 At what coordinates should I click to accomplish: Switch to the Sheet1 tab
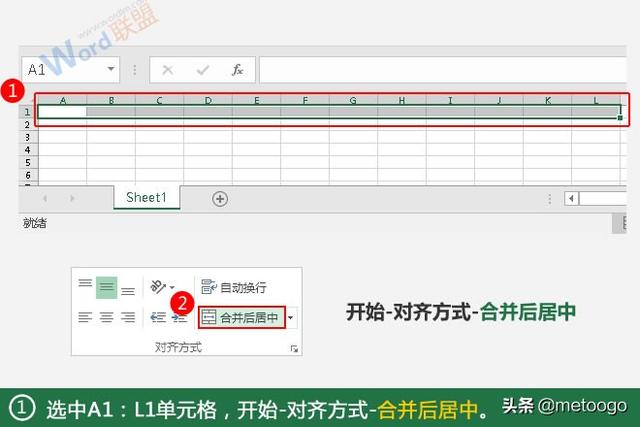click(x=147, y=198)
